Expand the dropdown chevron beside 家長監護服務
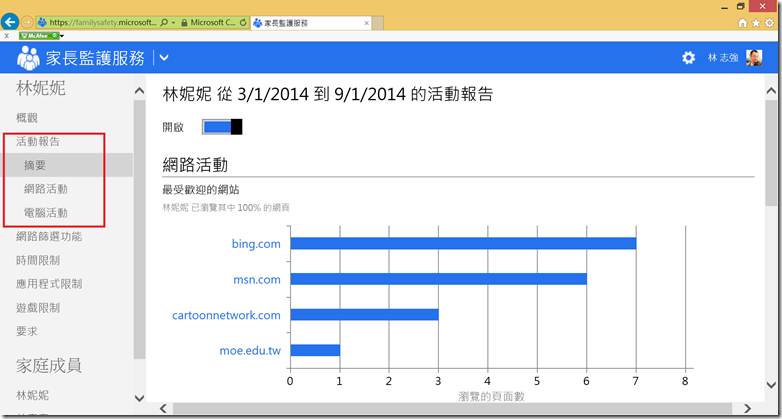Image resolution: width=782 pixels, height=419 pixels. click(x=164, y=59)
